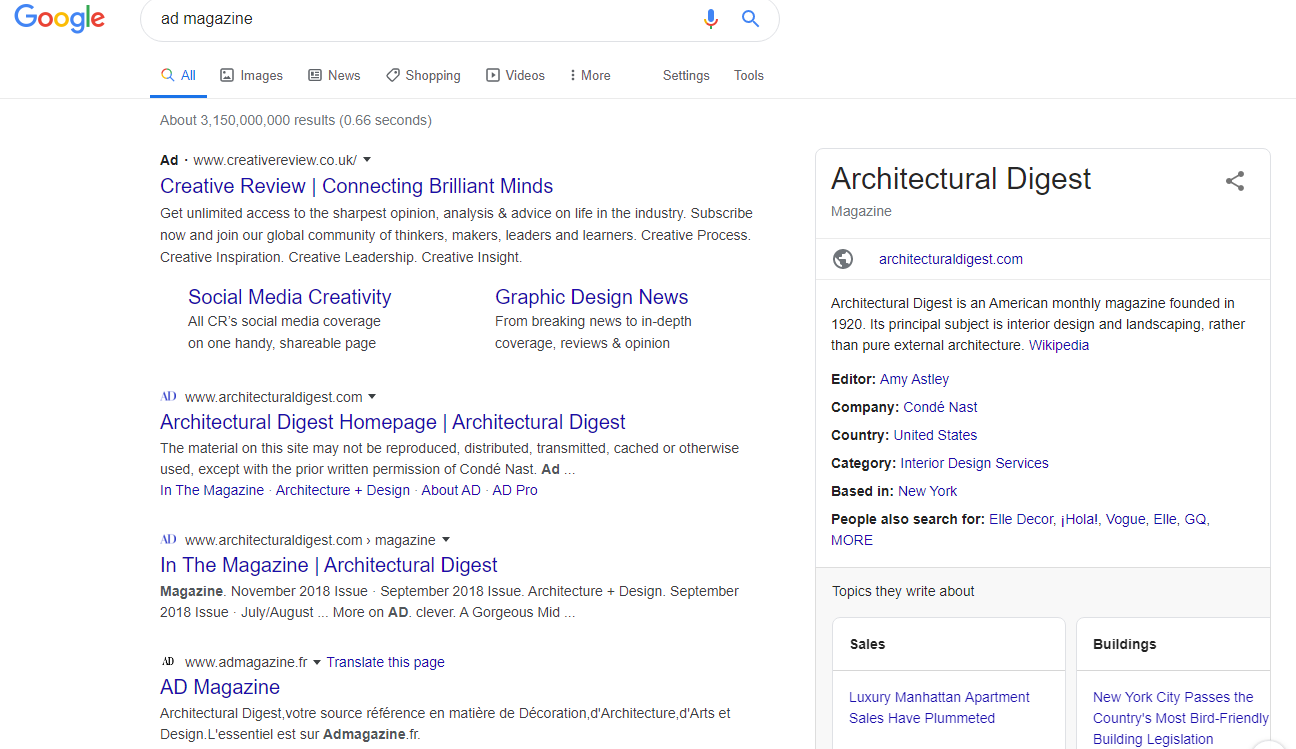
Task: Click the microphone voice search icon
Action: click(x=711, y=19)
